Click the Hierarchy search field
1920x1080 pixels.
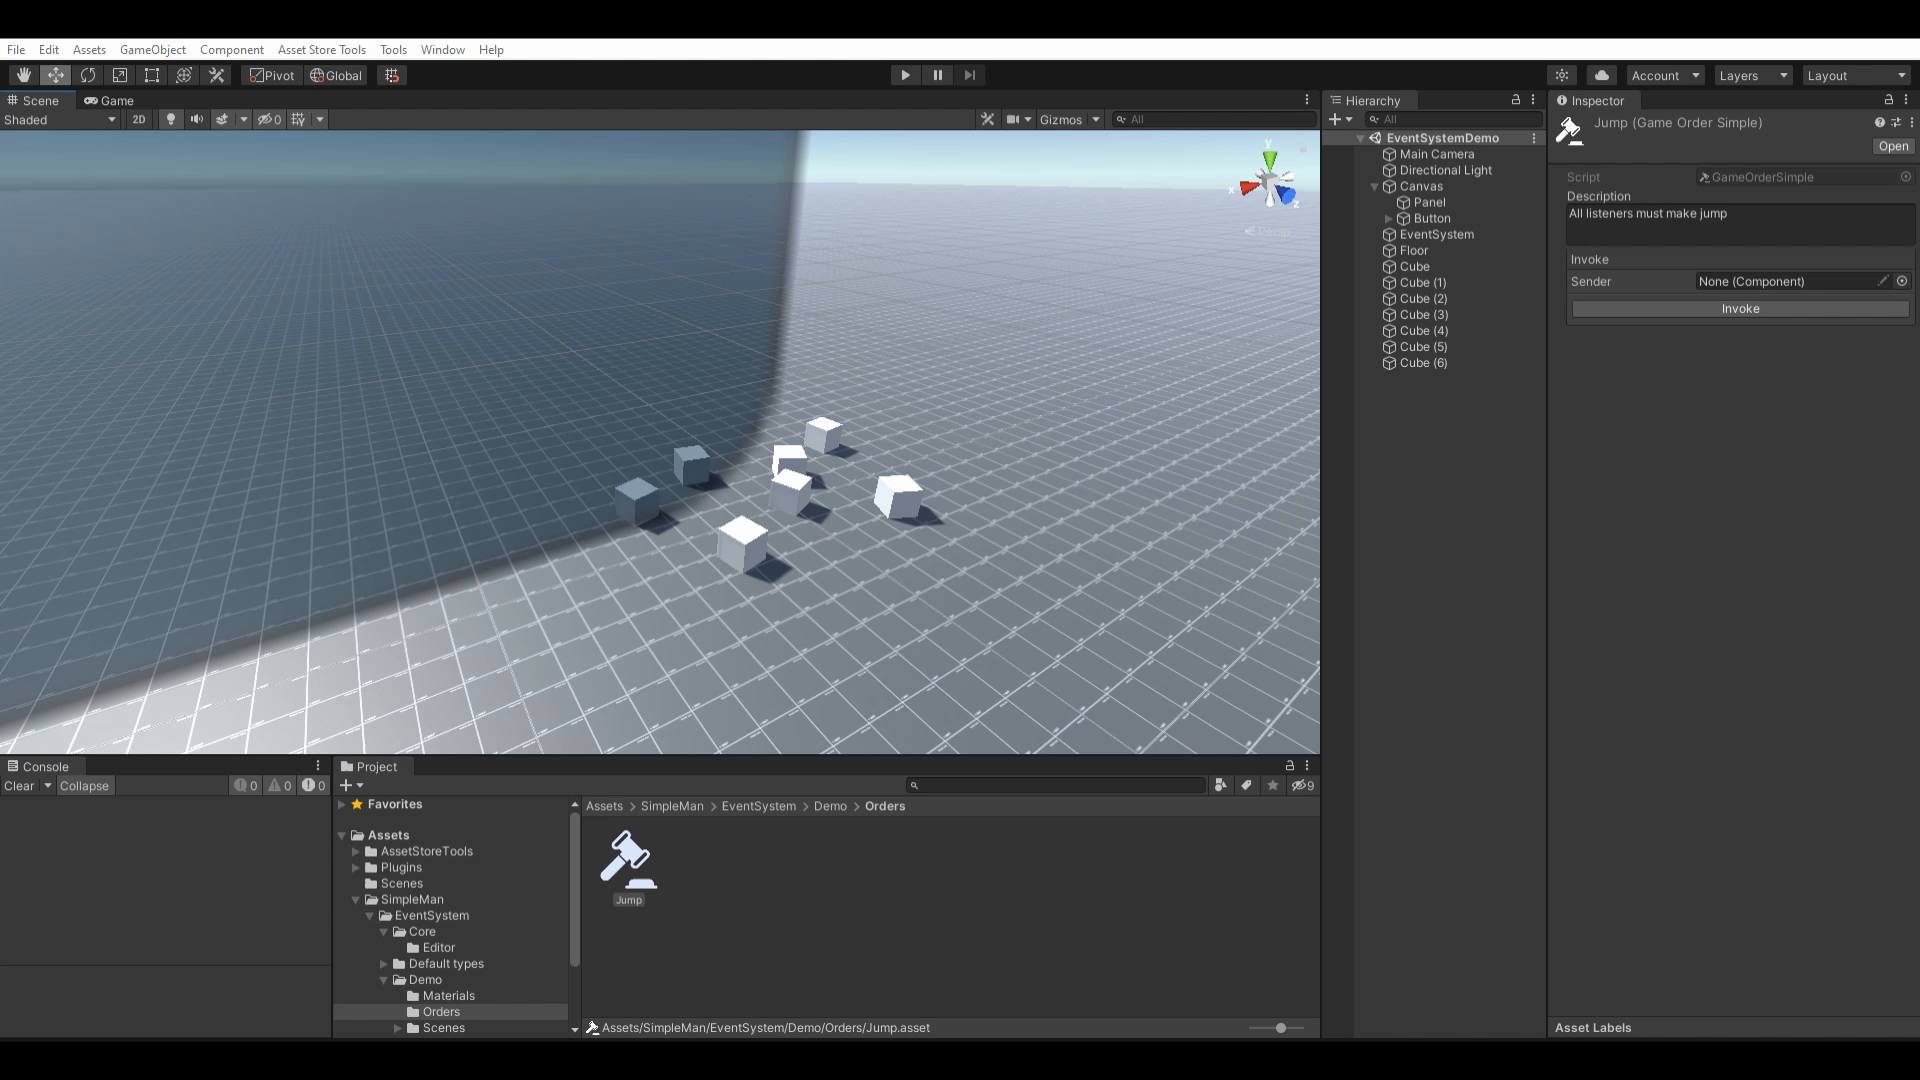coord(1455,119)
